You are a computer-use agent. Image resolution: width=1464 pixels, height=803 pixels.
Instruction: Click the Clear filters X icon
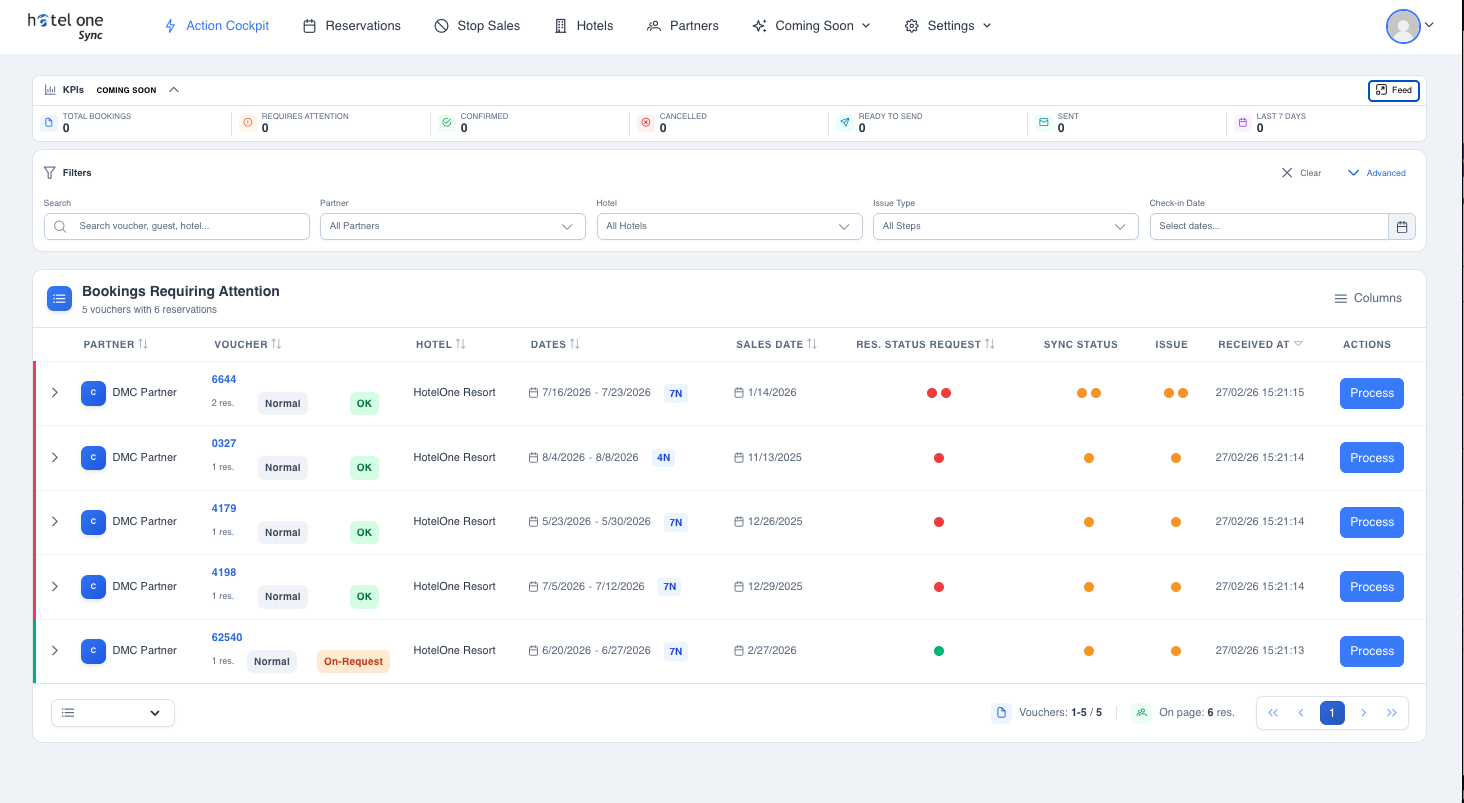[1289, 172]
